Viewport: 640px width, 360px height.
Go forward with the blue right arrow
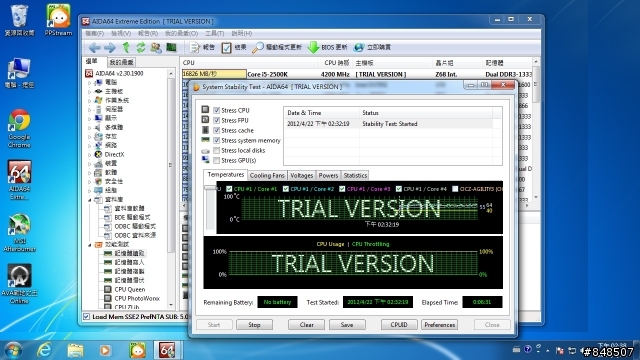click(x=110, y=48)
